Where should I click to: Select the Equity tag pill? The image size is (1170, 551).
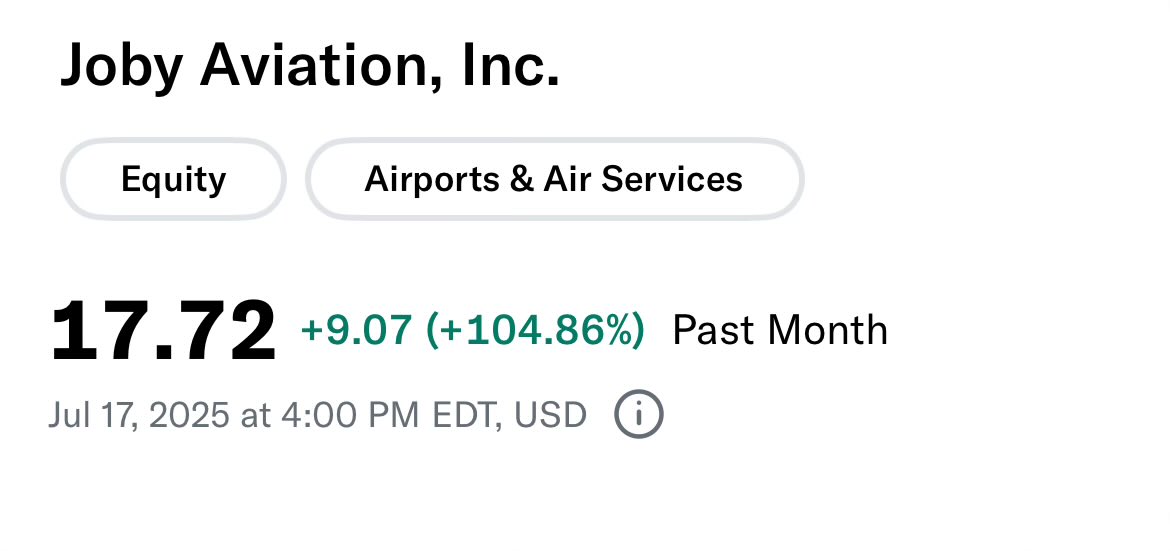pyautogui.click(x=173, y=179)
